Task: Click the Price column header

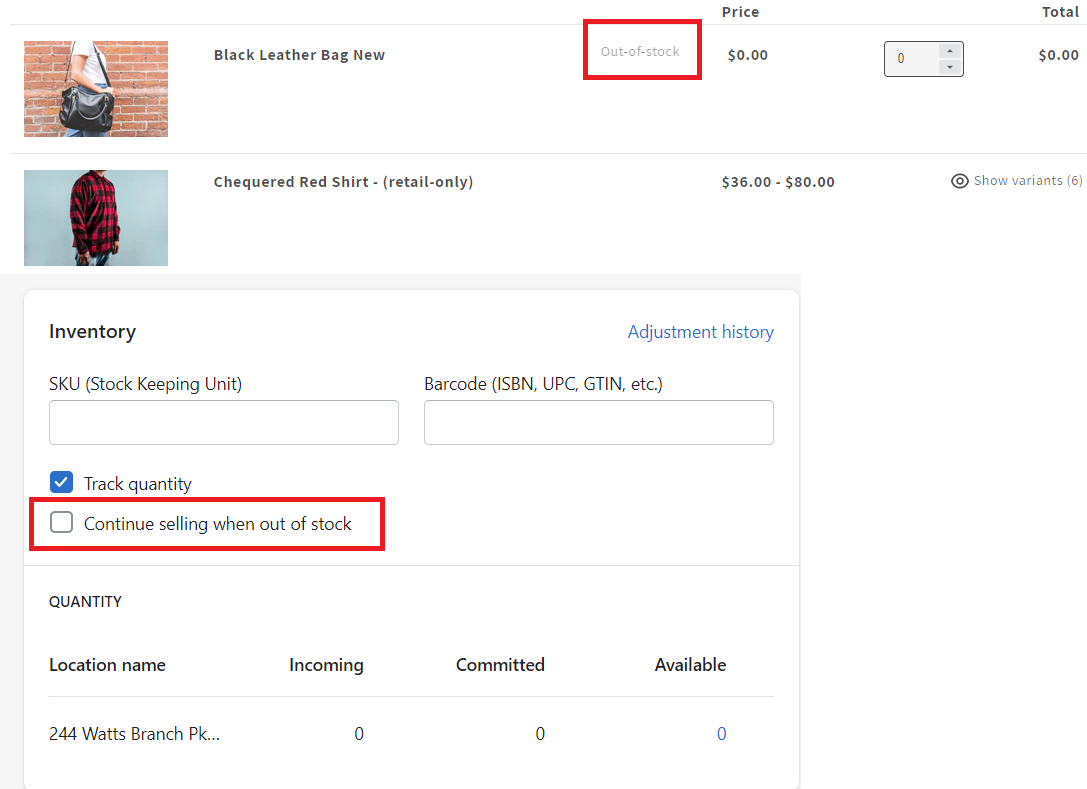Action: tap(740, 12)
